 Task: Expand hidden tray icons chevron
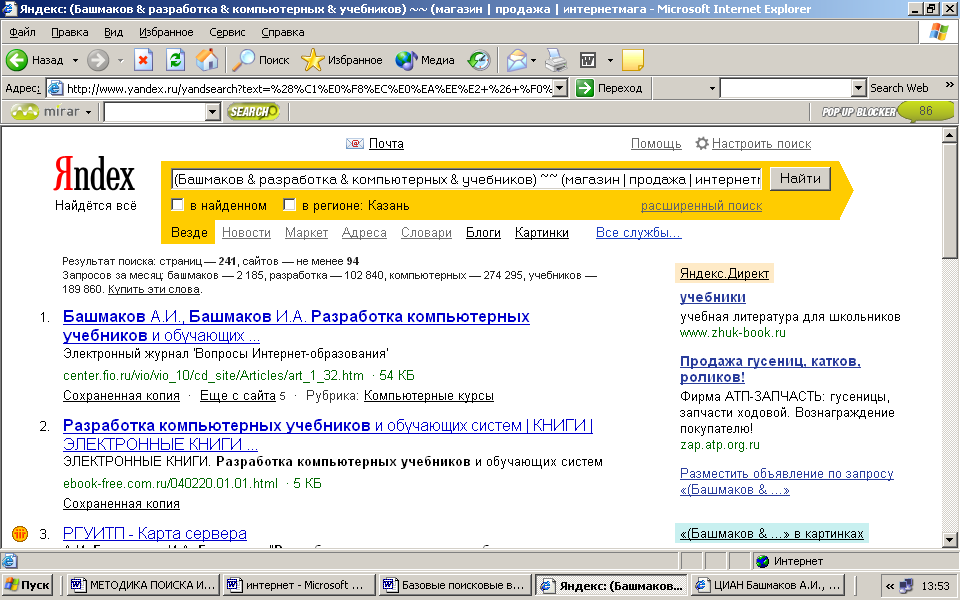click(890, 586)
